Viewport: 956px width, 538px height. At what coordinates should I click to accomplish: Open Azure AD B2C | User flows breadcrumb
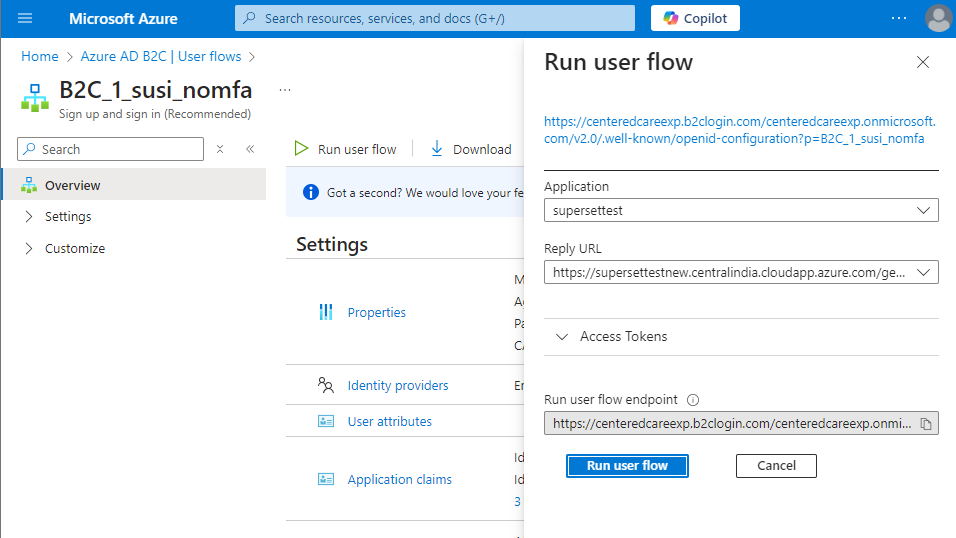[161, 56]
